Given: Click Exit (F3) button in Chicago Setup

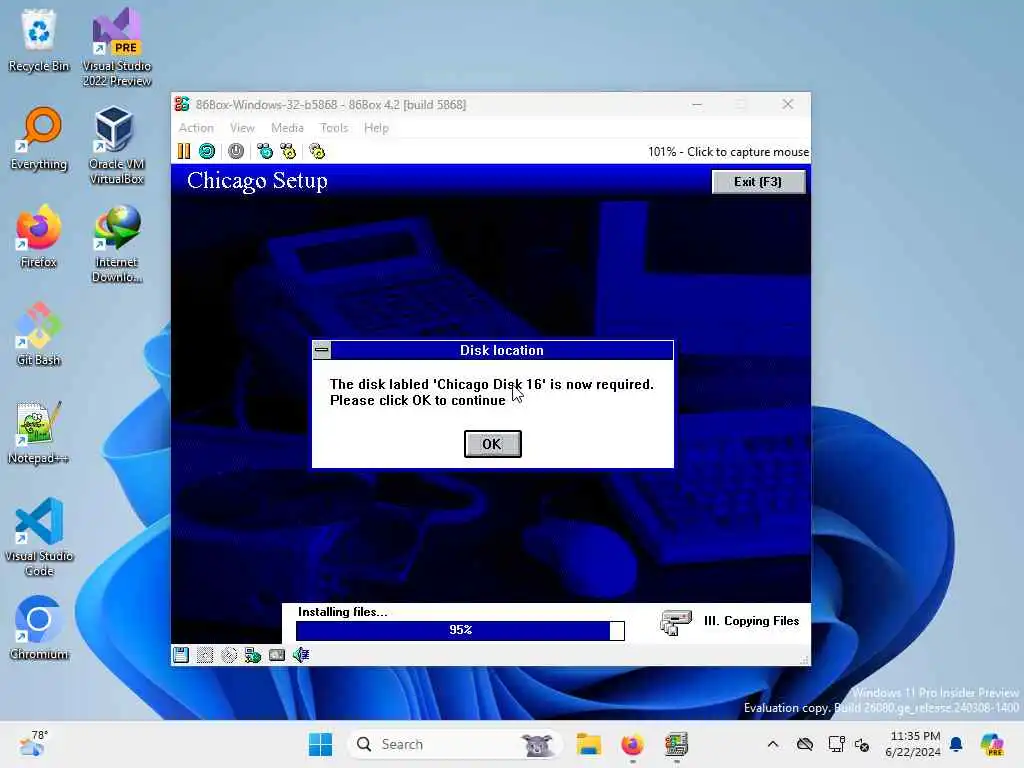Looking at the screenshot, I should point(758,182).
